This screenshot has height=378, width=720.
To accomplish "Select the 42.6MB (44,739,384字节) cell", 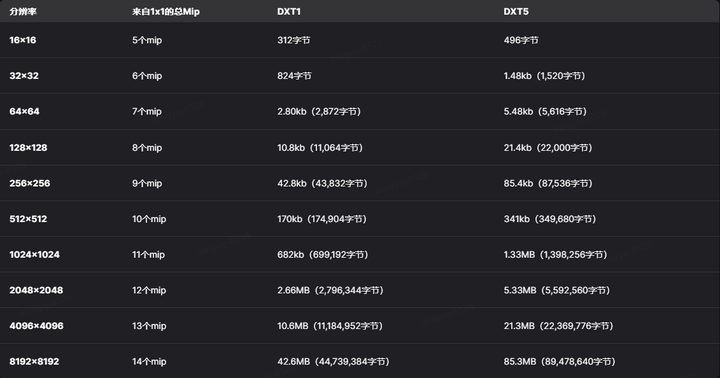I will (333, 361).
